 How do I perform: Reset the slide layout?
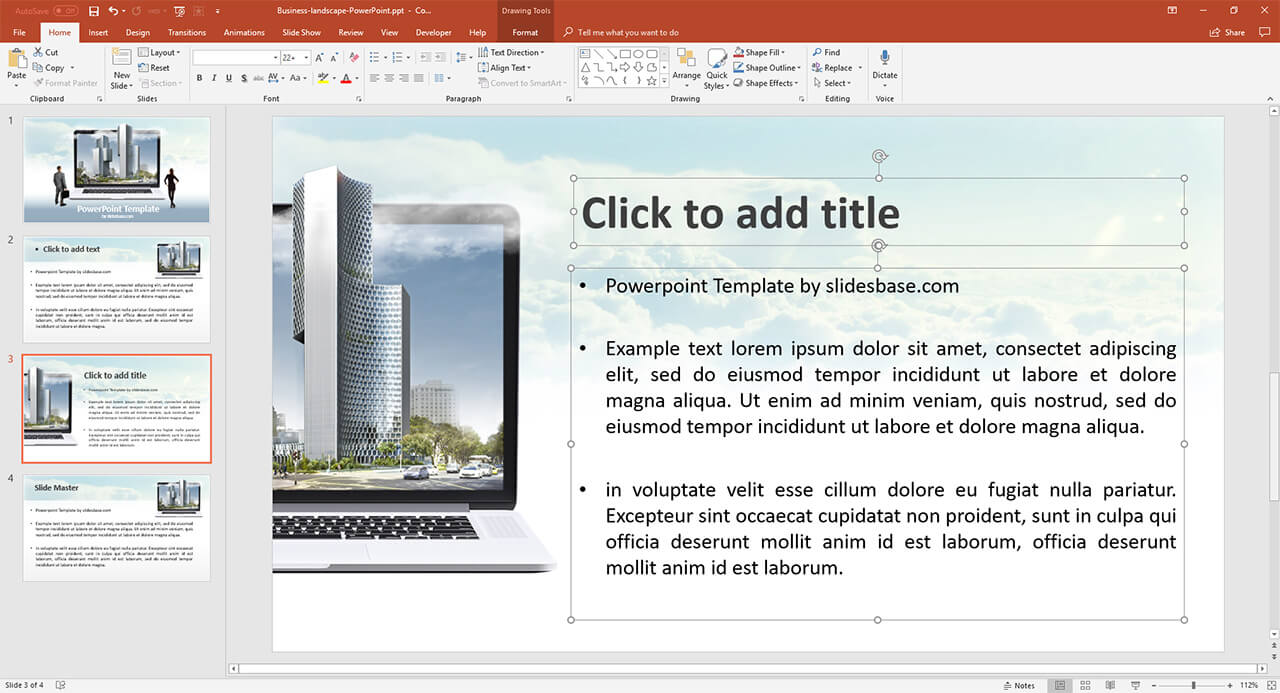click(x=154, y=68)
